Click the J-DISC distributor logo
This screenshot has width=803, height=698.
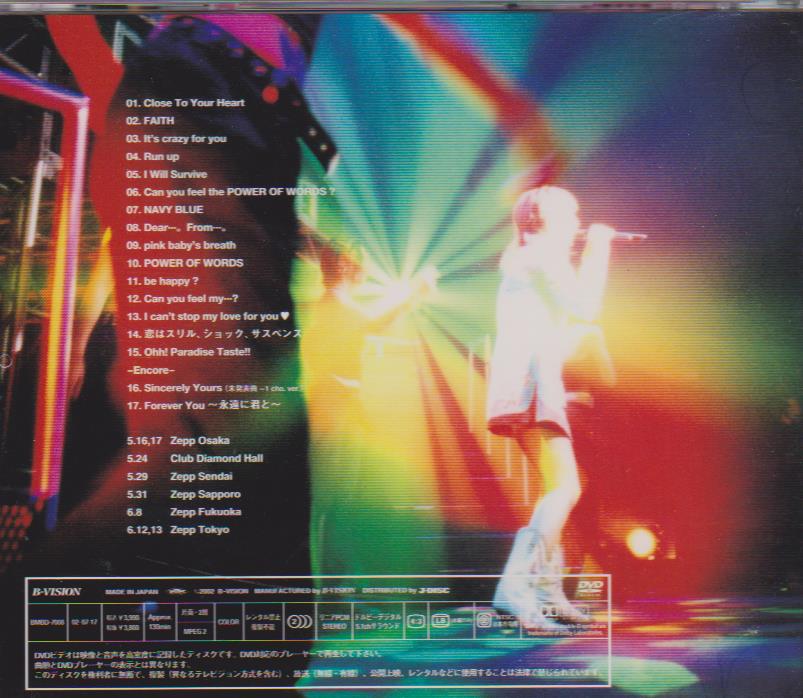[x=433, y=590]
